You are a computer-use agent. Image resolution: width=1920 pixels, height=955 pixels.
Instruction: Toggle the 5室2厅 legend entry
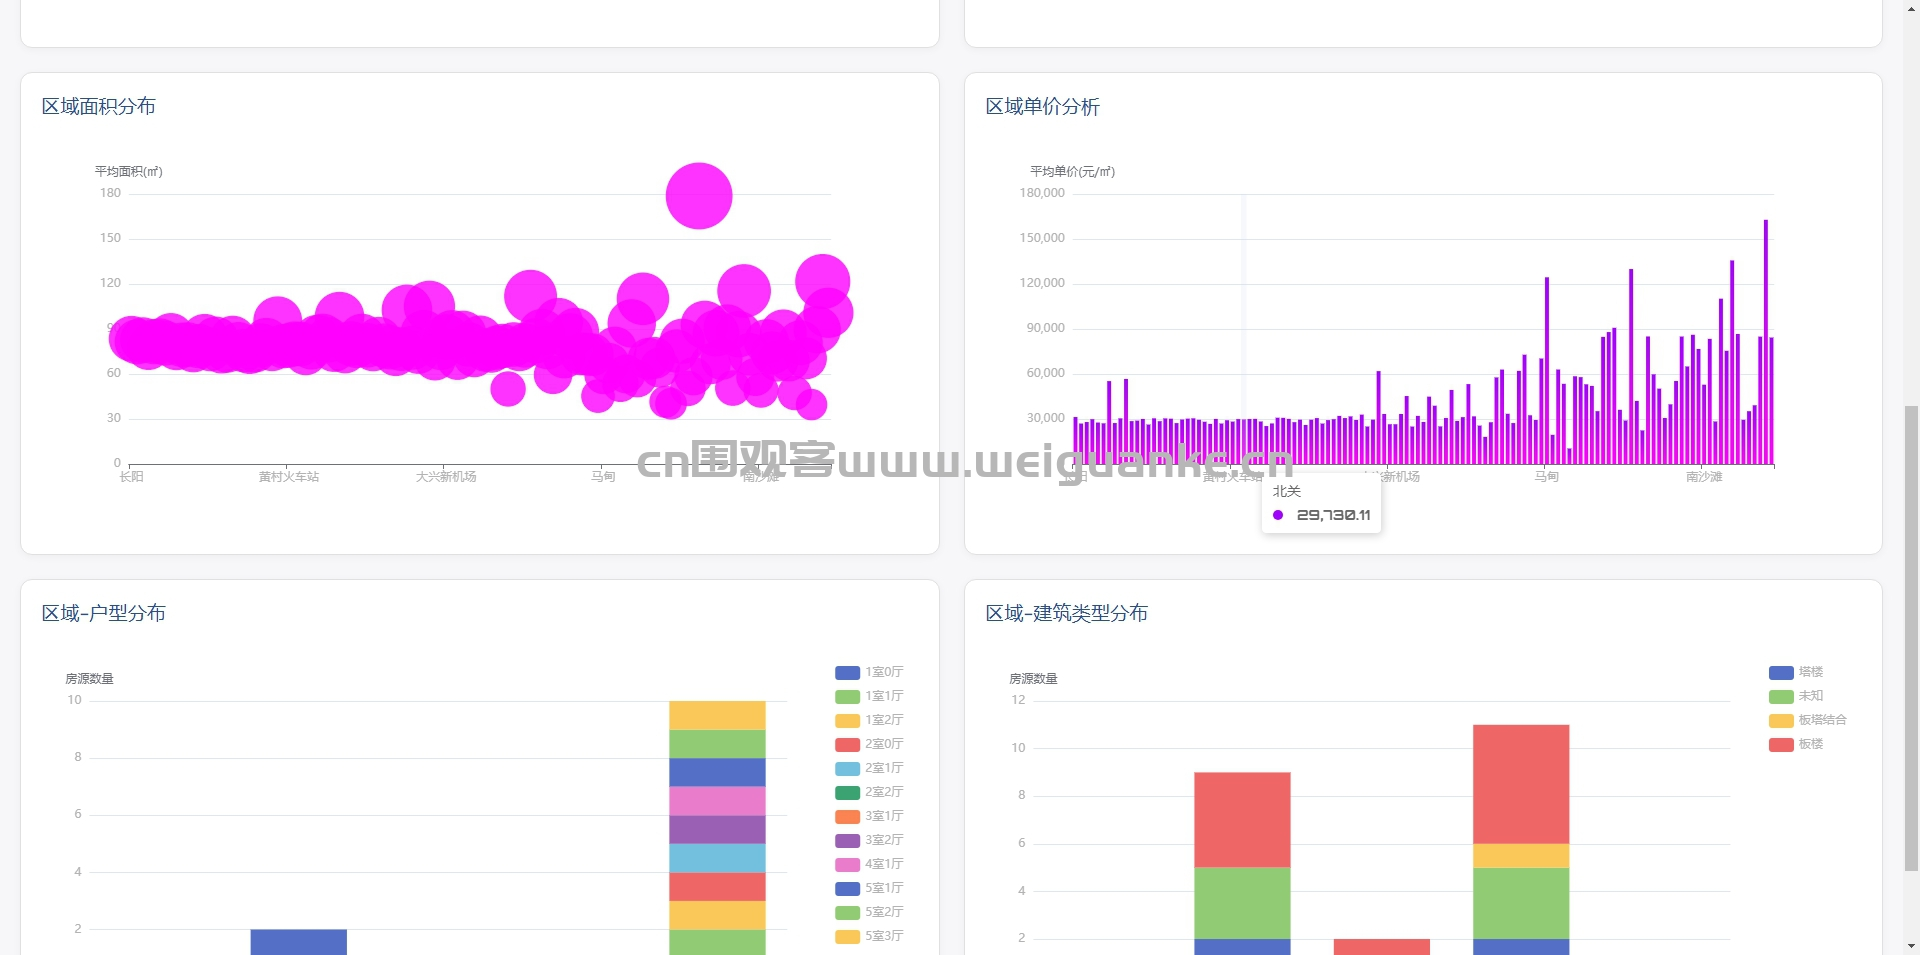869,912
